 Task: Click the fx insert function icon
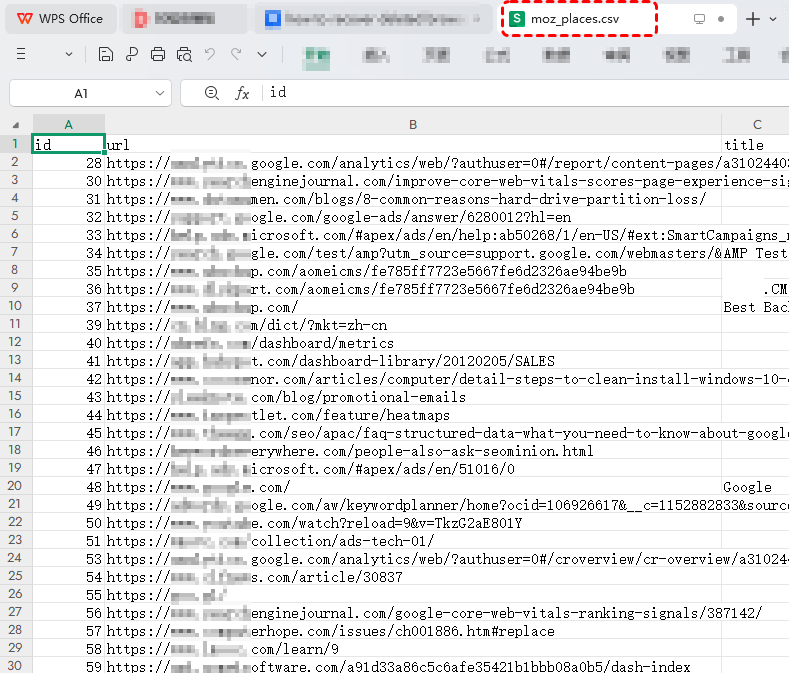(242, 93)
